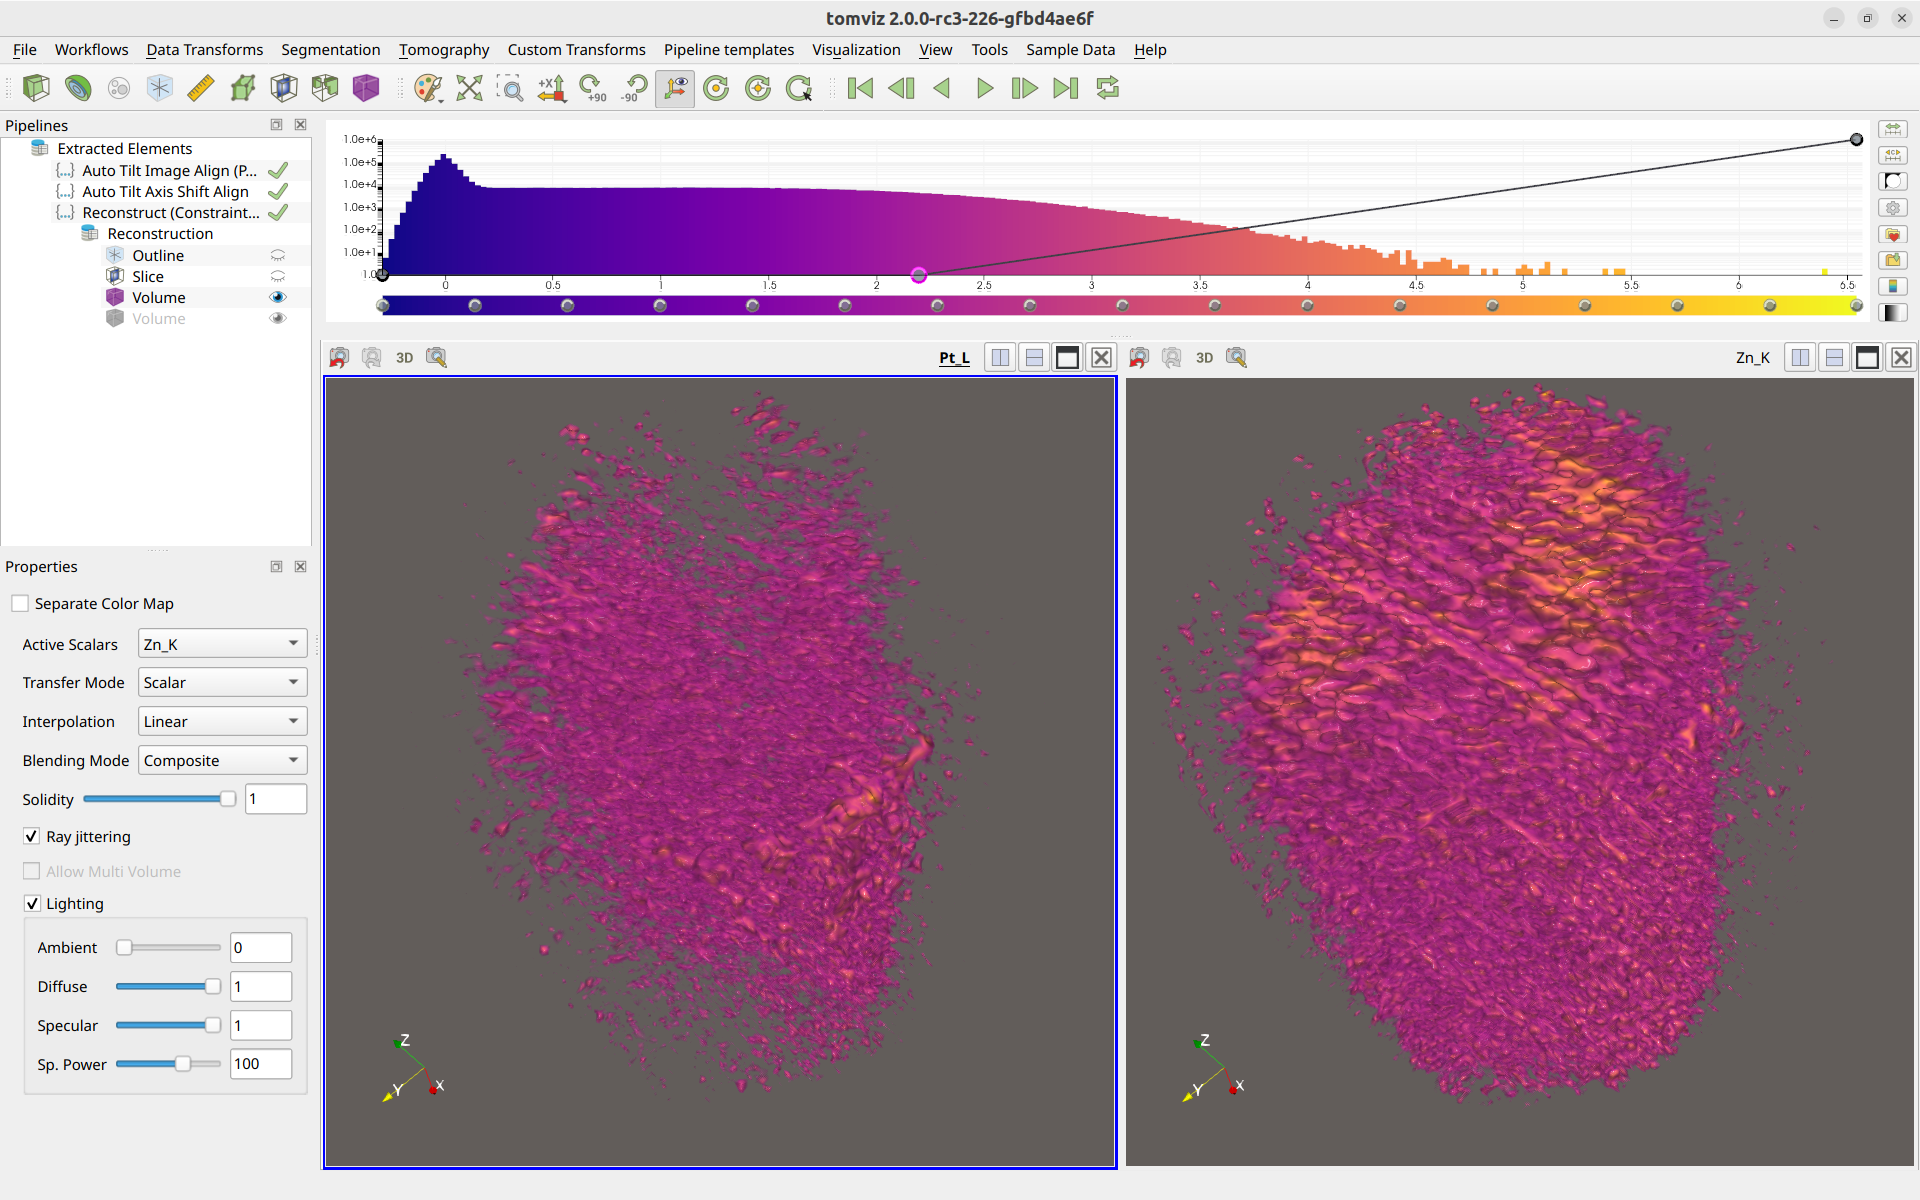Open the Pipeline templates menu
This screenshot has height=1200, width=1920.
point(729,49)
